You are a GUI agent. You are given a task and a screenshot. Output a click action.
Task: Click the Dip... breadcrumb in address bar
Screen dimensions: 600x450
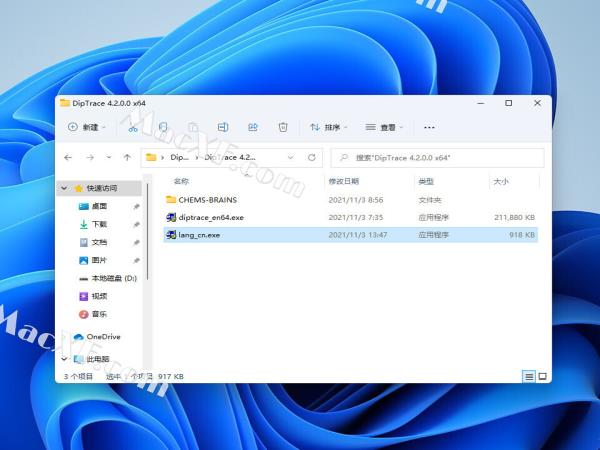tap(179, 157)
